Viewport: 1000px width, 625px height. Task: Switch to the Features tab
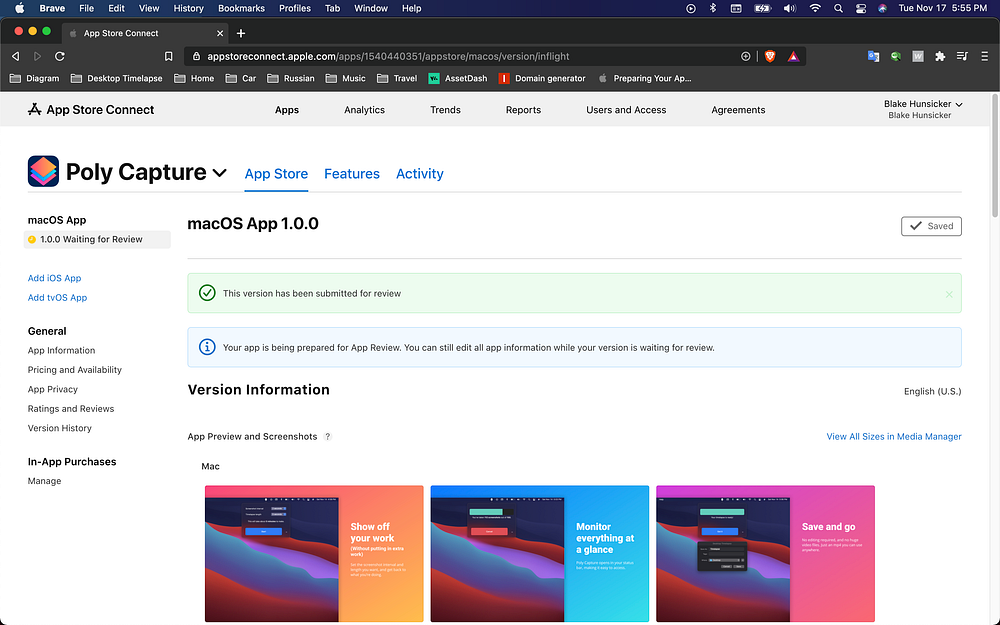(x=352, y=174)
